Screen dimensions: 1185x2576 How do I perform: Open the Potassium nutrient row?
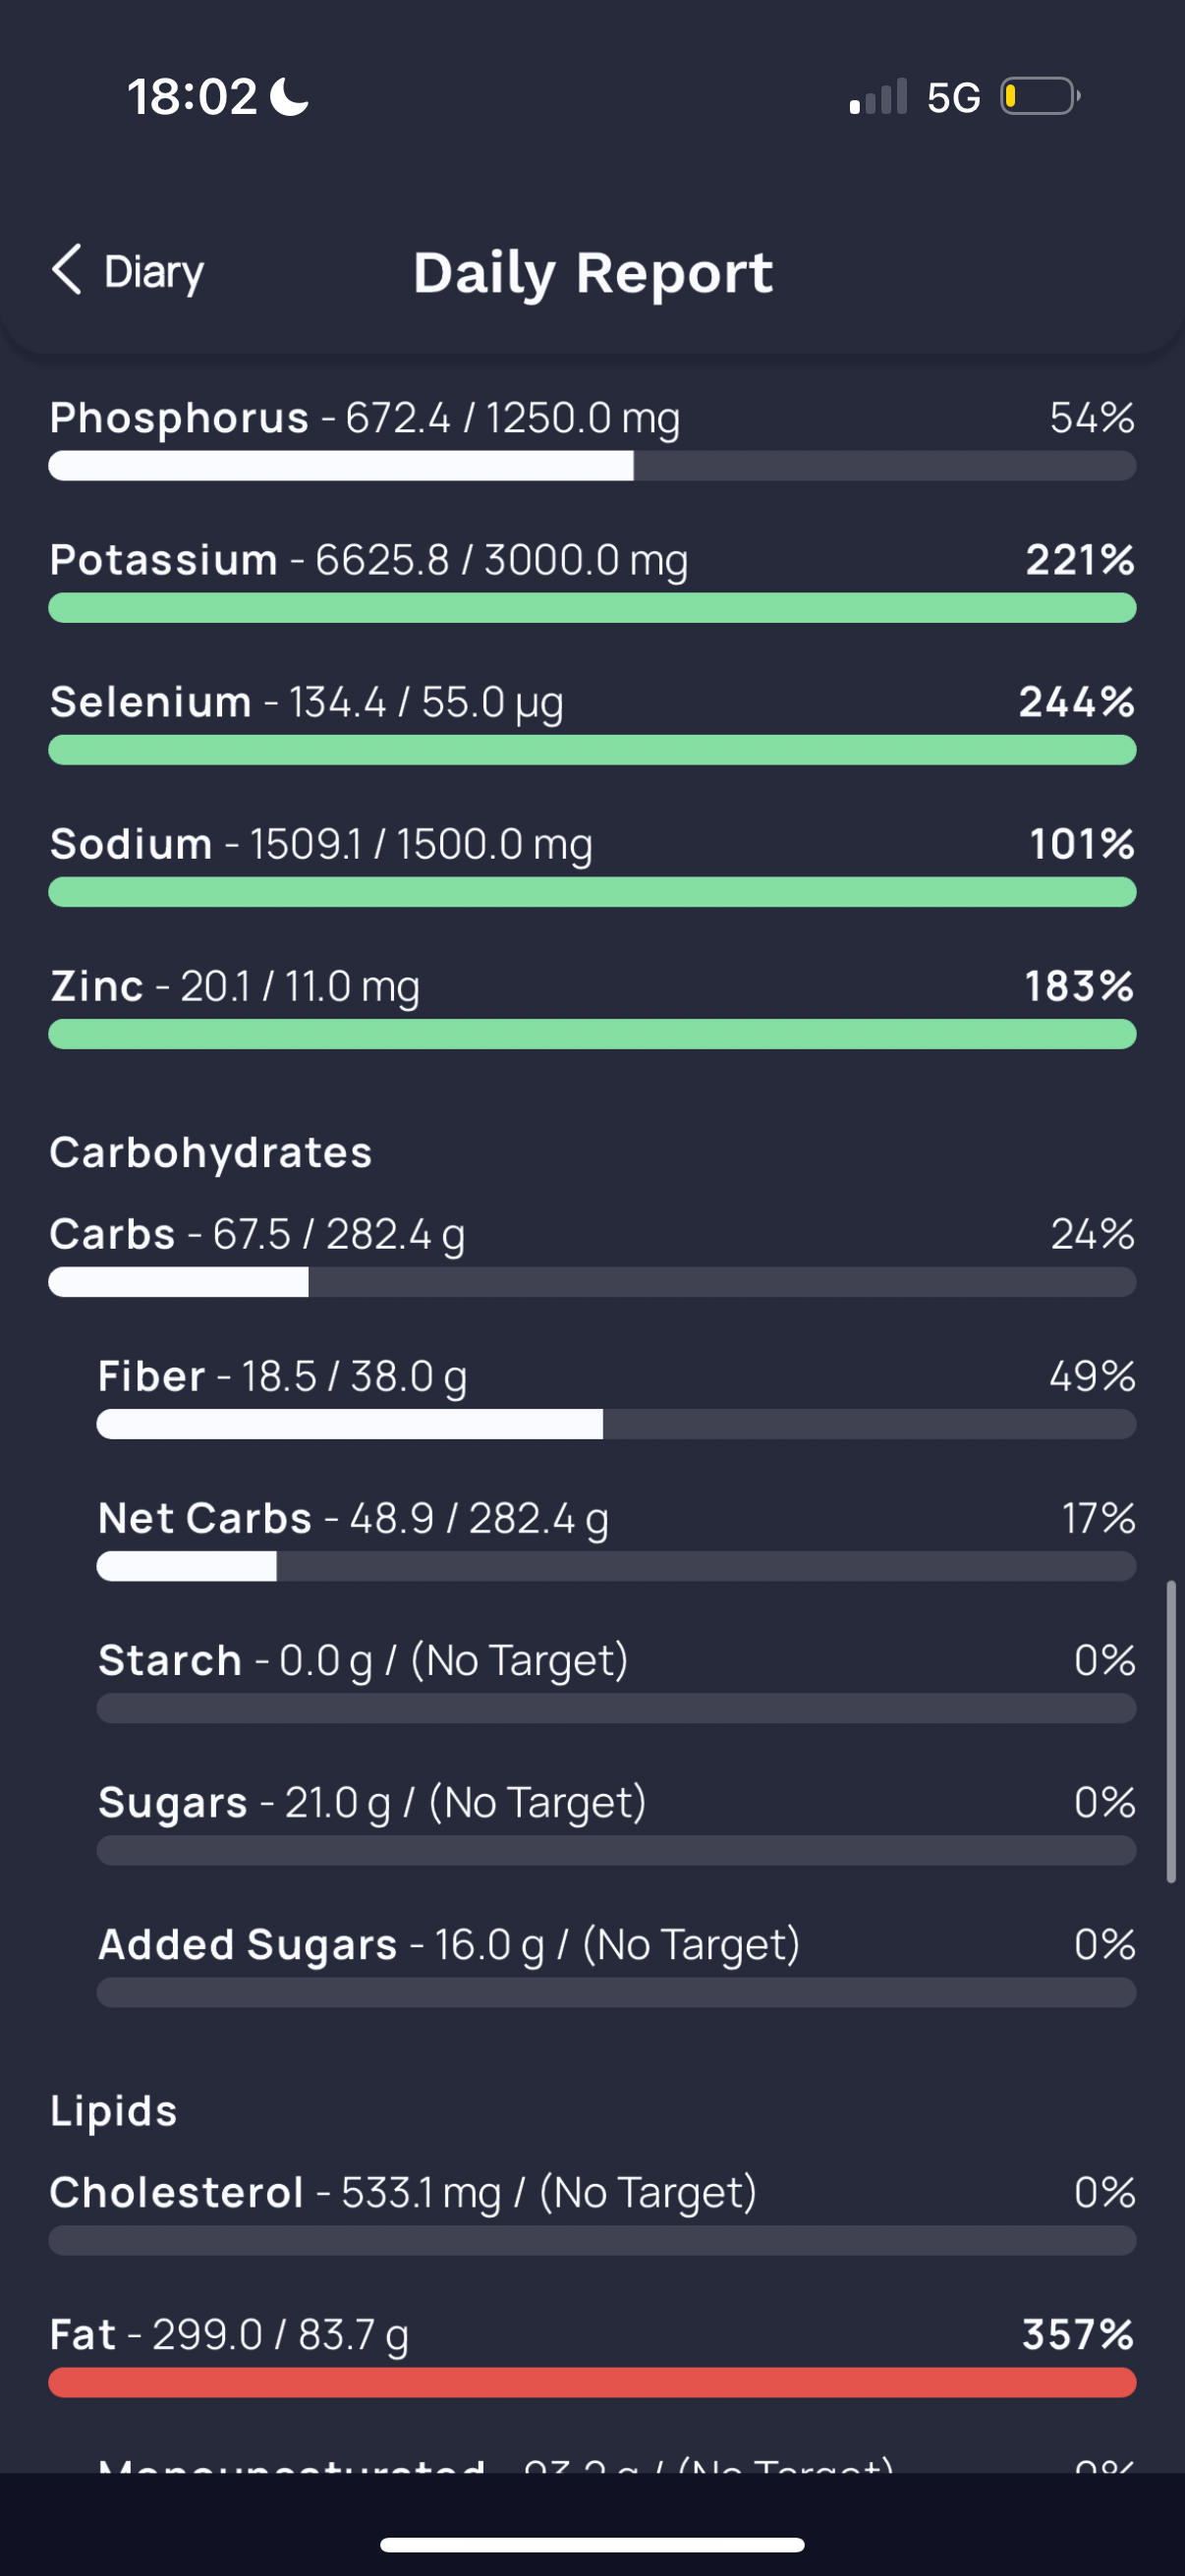coord(592,579)
